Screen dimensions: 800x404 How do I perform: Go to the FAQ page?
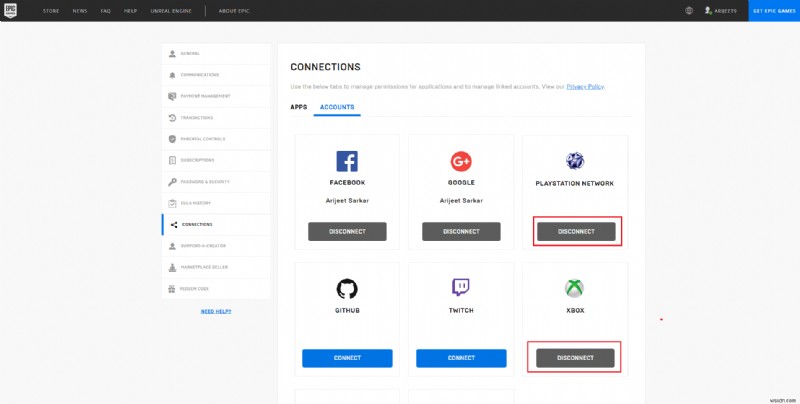pos(106,11)
